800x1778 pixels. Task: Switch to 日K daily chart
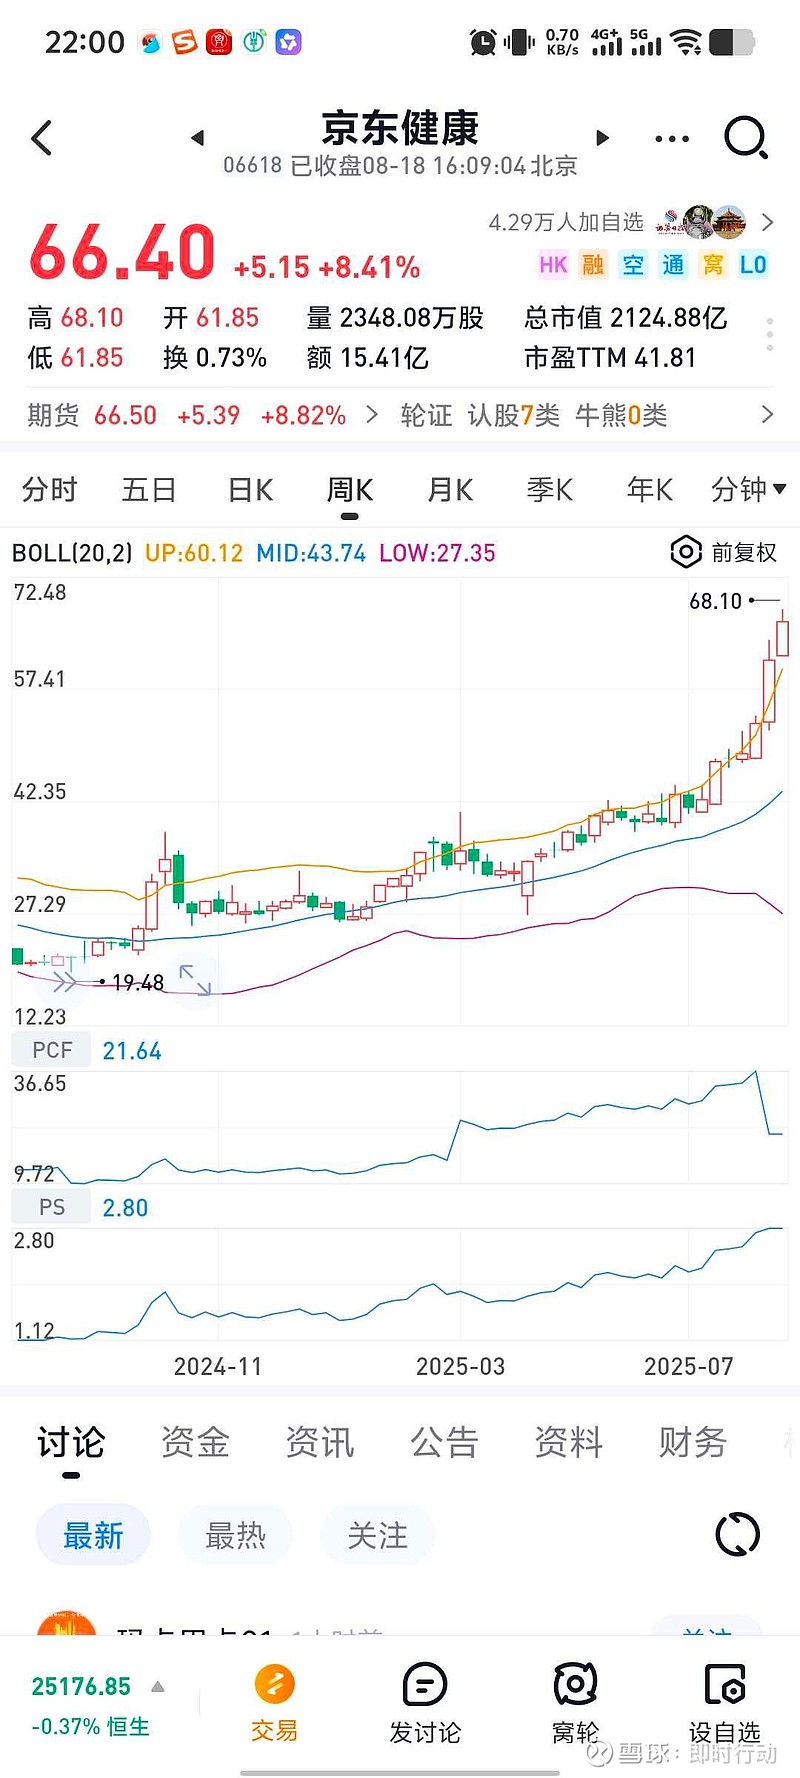coord(250,489)
